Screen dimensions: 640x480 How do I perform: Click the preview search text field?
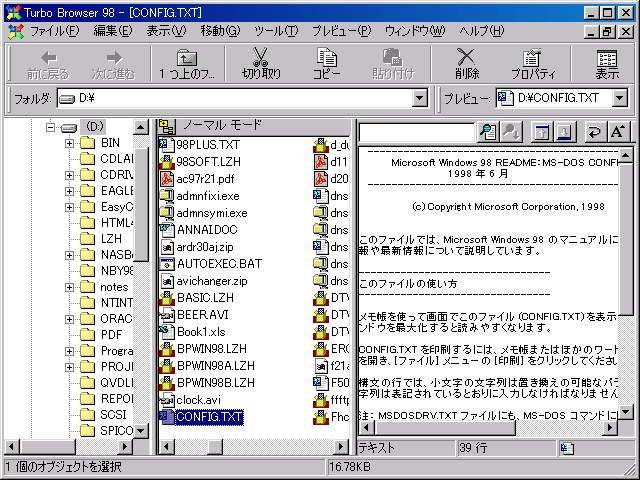point(417,132)
